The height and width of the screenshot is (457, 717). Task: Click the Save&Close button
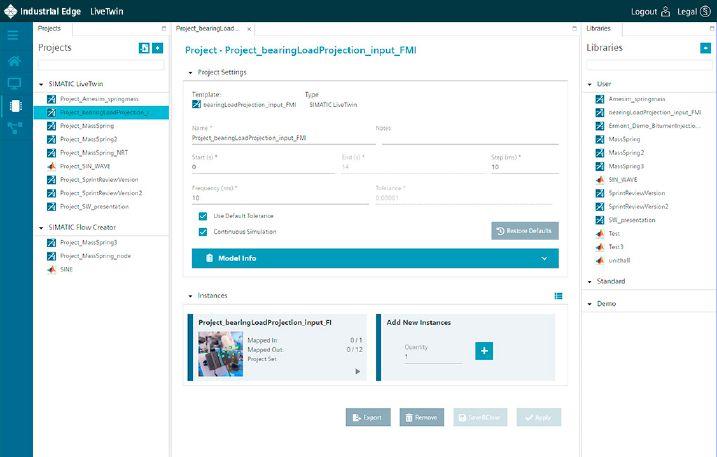[480, 417]
